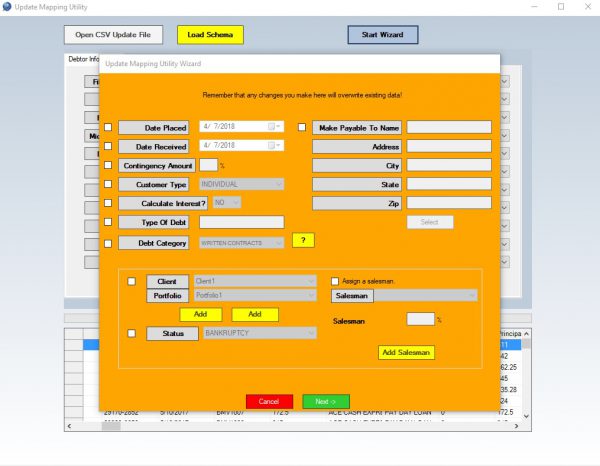Viewport: 600px width, 466px height.
Task: Click the Zip input field
Action: [449, 203]
